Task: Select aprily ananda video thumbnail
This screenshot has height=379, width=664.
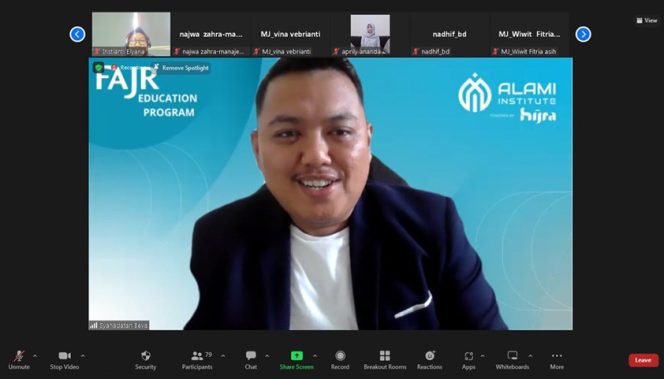Action: [x=370, y=34]
